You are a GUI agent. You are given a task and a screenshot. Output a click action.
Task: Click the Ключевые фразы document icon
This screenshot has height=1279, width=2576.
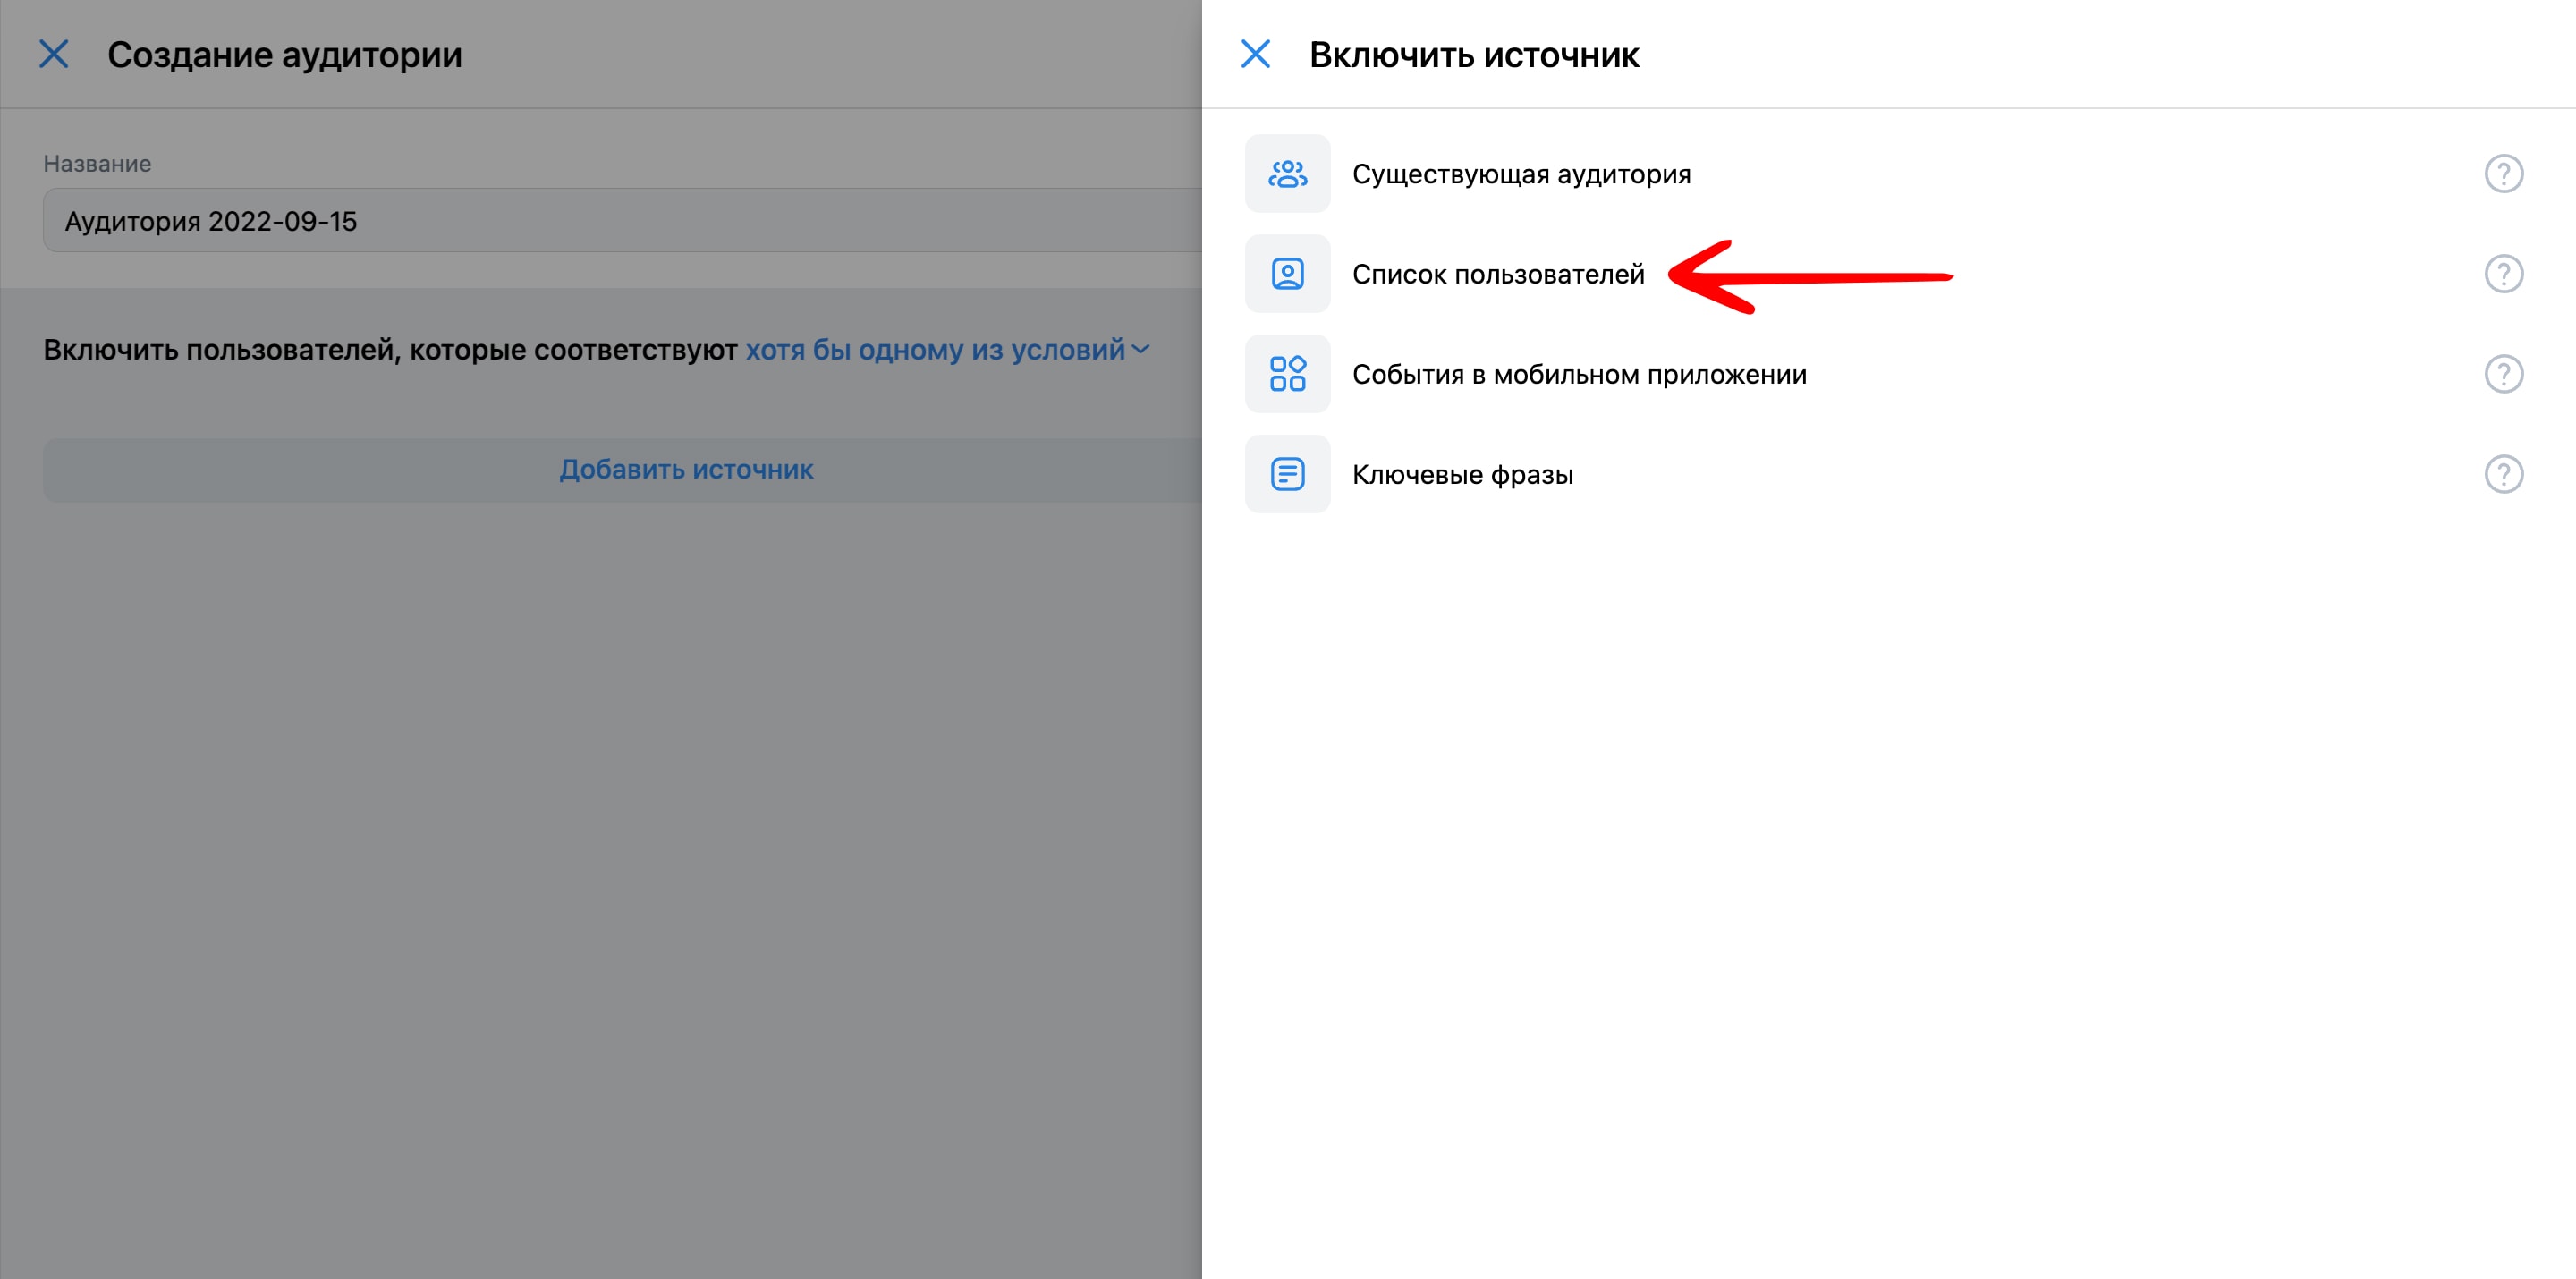point(1287,474)
